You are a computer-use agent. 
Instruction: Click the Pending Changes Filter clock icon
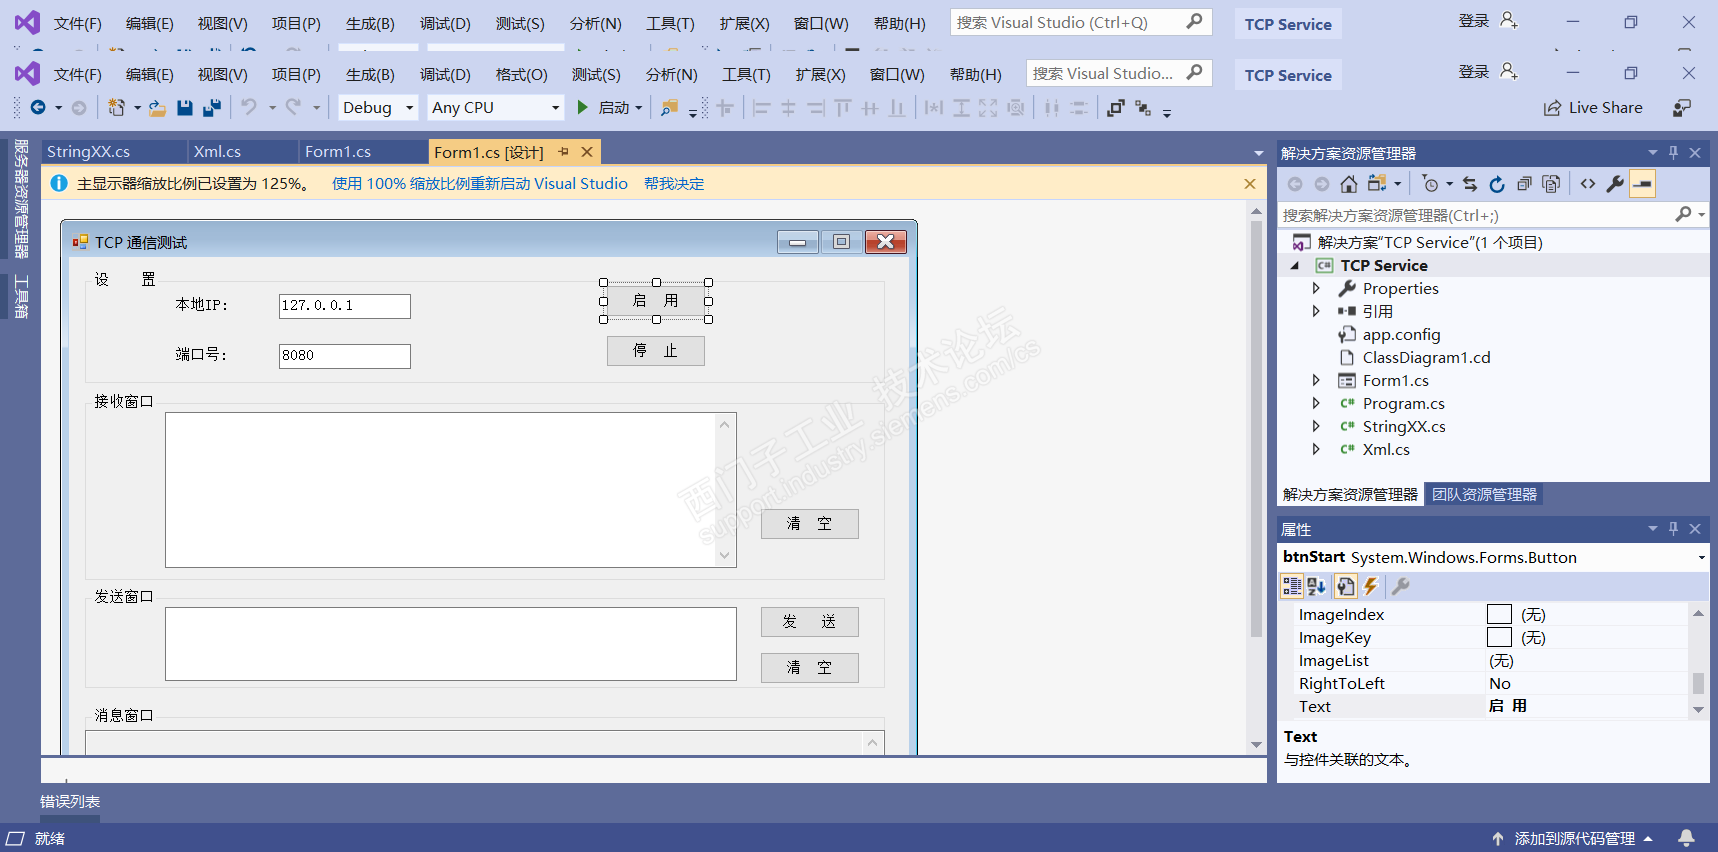click(1431, 184)
